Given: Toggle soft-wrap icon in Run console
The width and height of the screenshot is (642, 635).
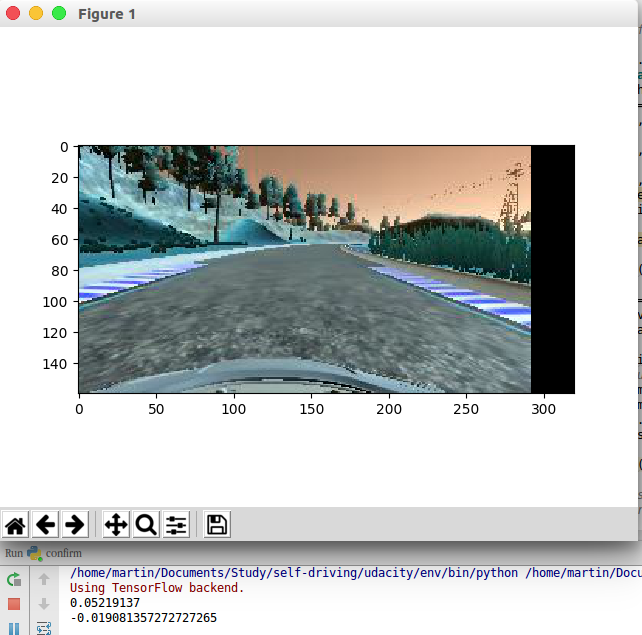Looking at the screenshot, I should point(44,628).
